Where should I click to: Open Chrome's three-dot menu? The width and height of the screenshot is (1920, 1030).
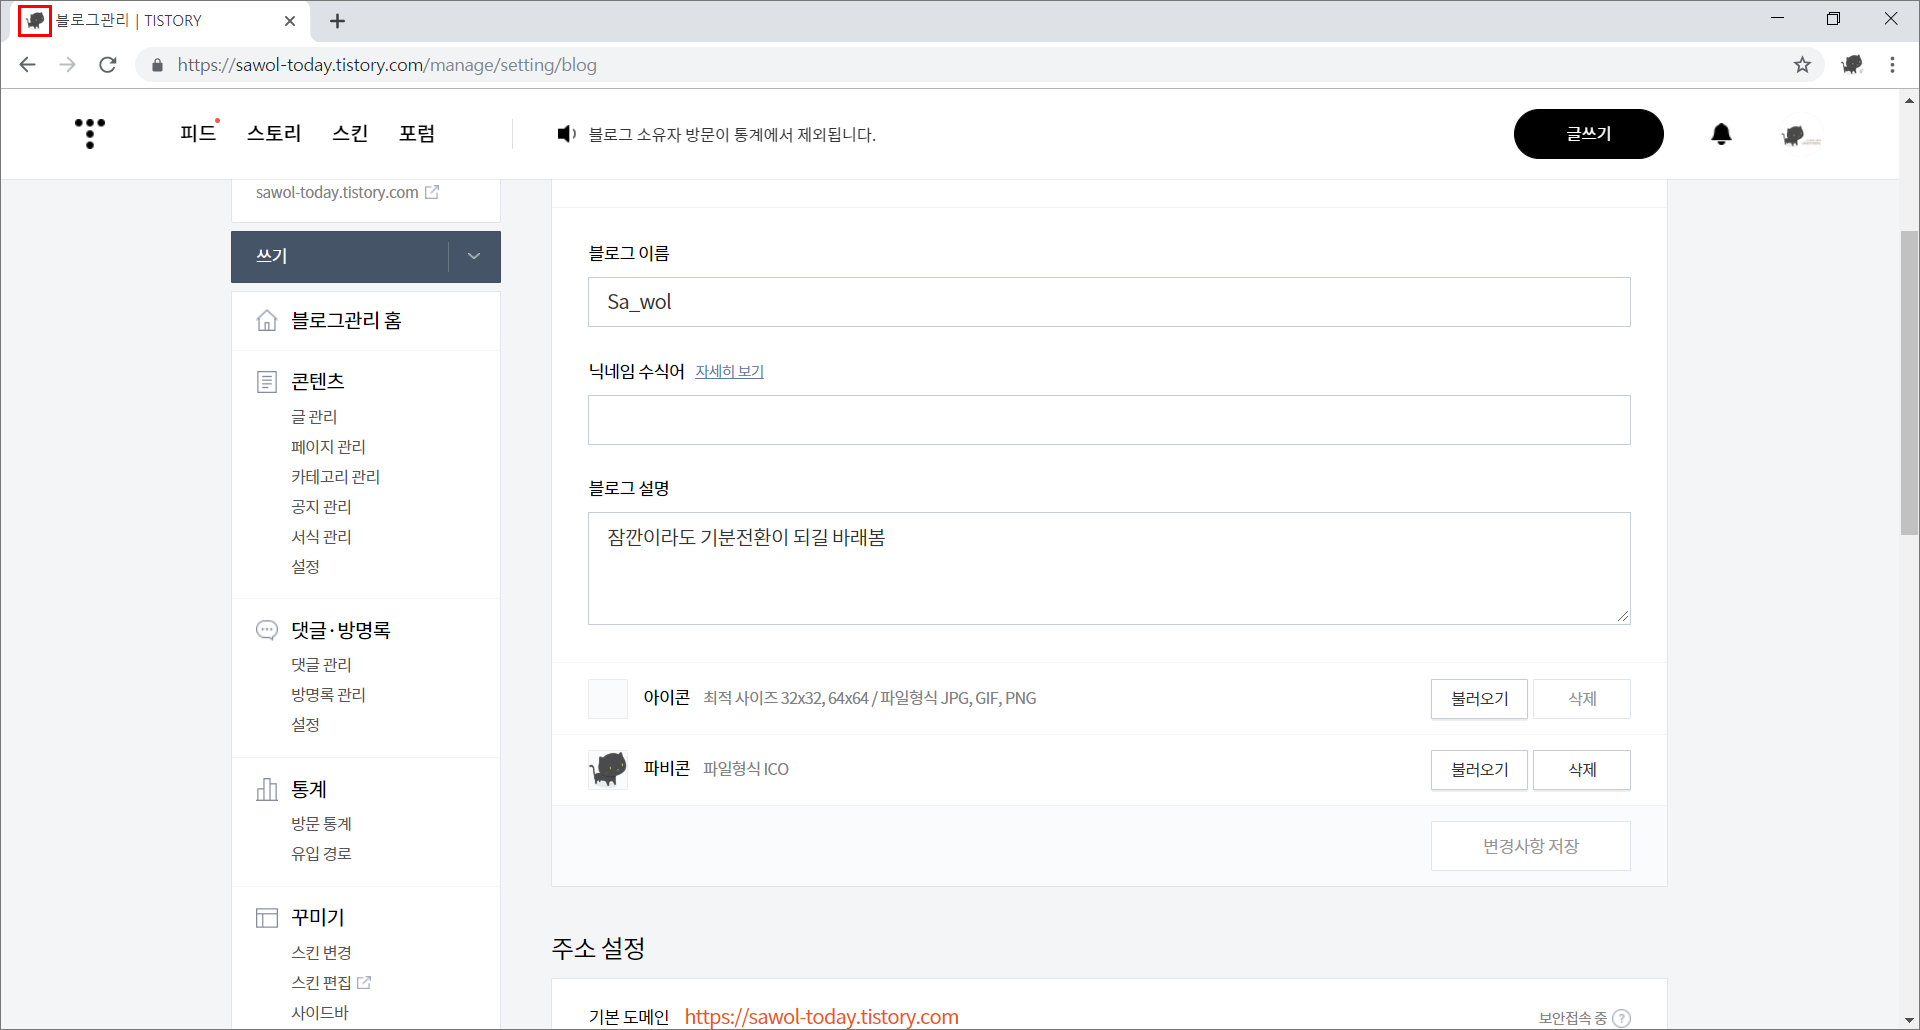tap(1892, 65)
